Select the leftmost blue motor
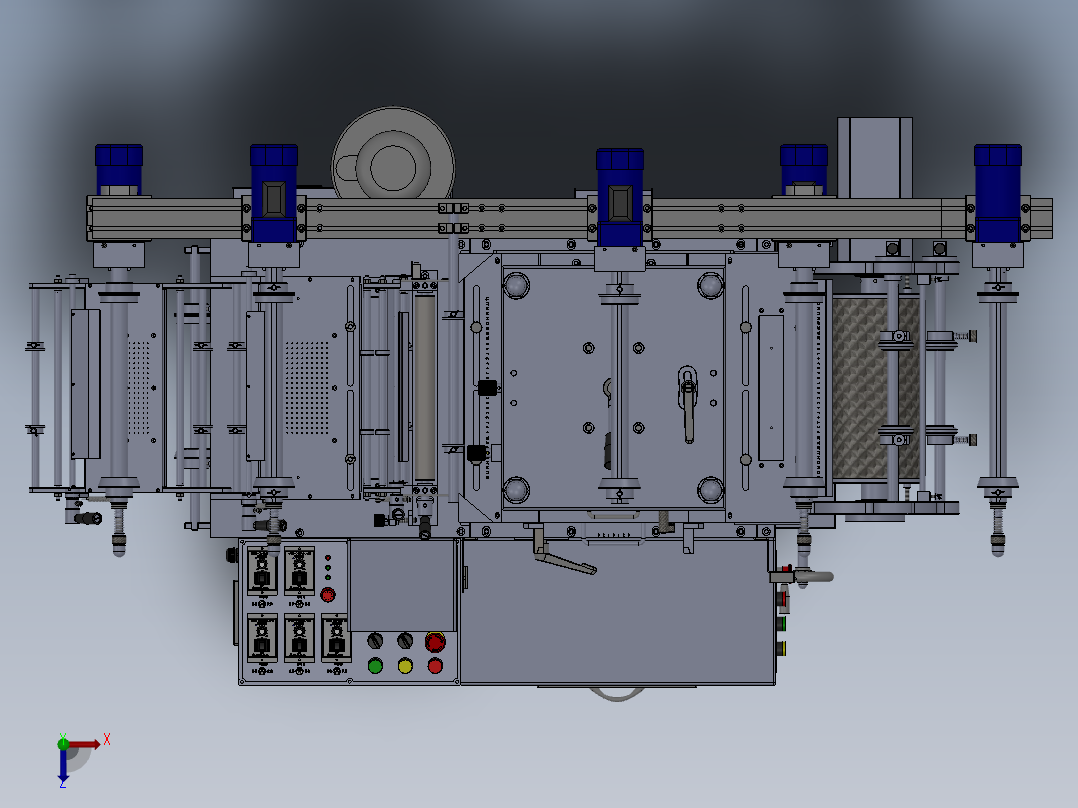This screenshot has height=808, width=1078. (x=119, y=169)
